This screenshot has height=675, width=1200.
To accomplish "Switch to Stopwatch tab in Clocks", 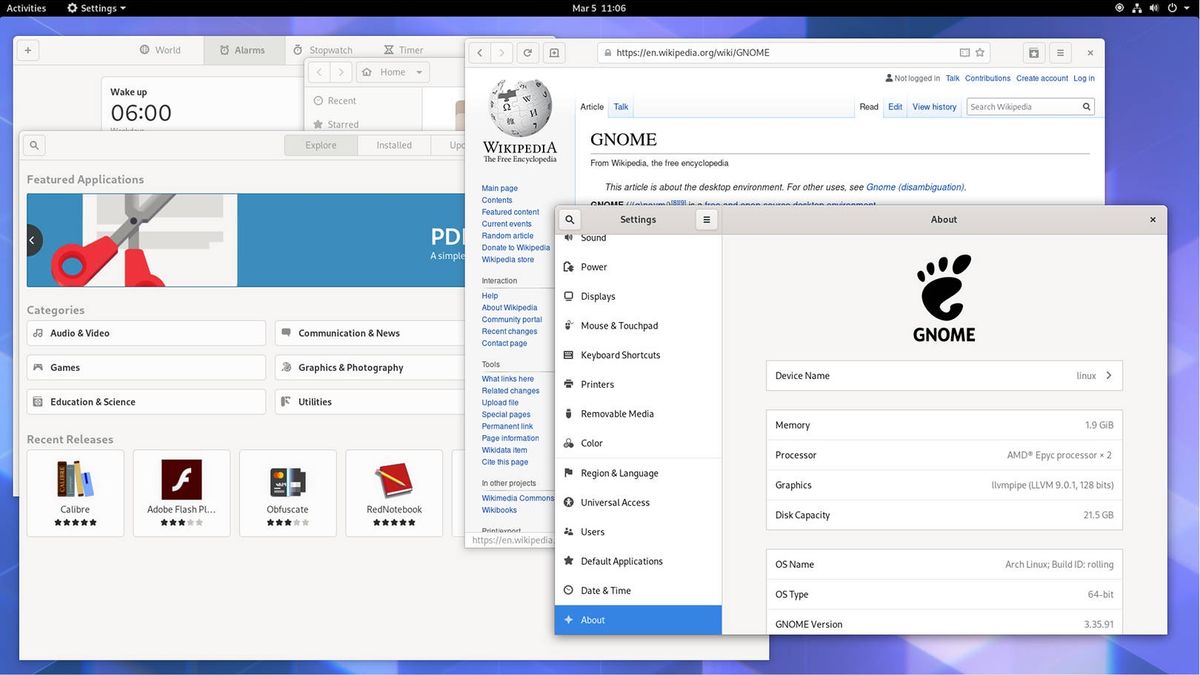I will [322, 50].
